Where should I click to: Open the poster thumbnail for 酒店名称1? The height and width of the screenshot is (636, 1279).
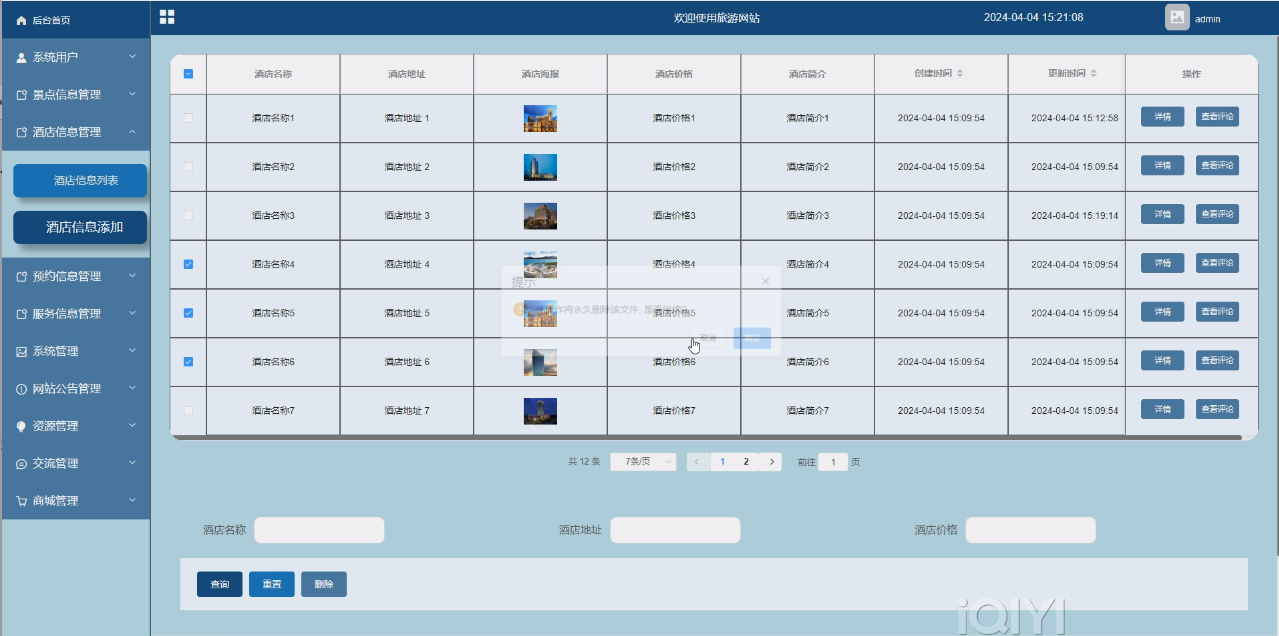[540, 119]
